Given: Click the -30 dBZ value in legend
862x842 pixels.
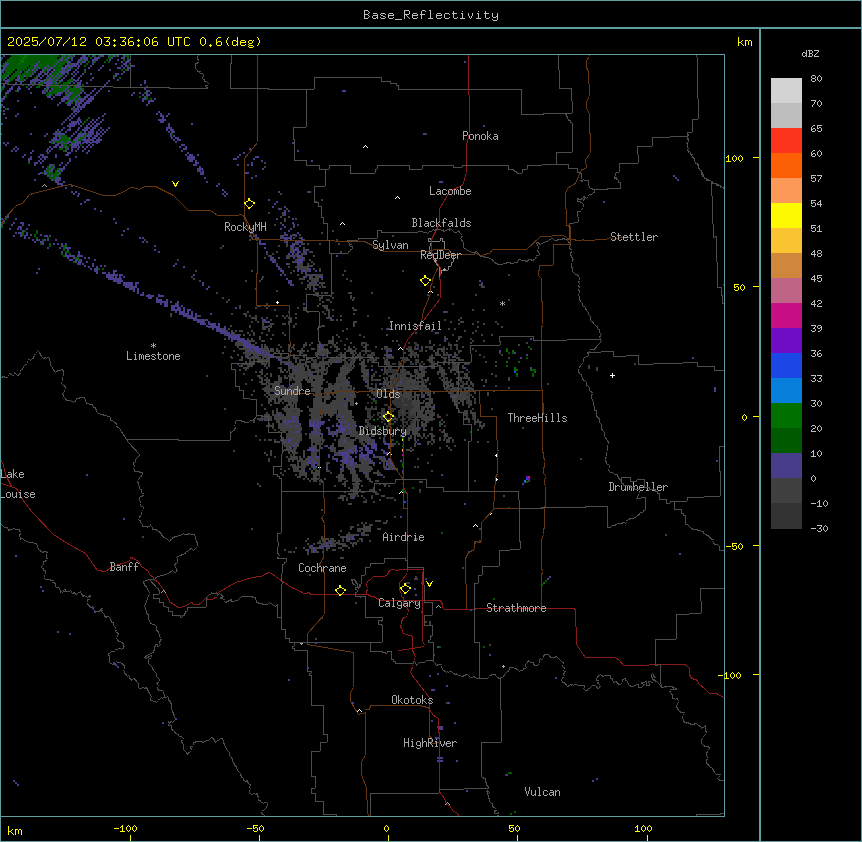Looking at the screenshot, I should 819,529.
